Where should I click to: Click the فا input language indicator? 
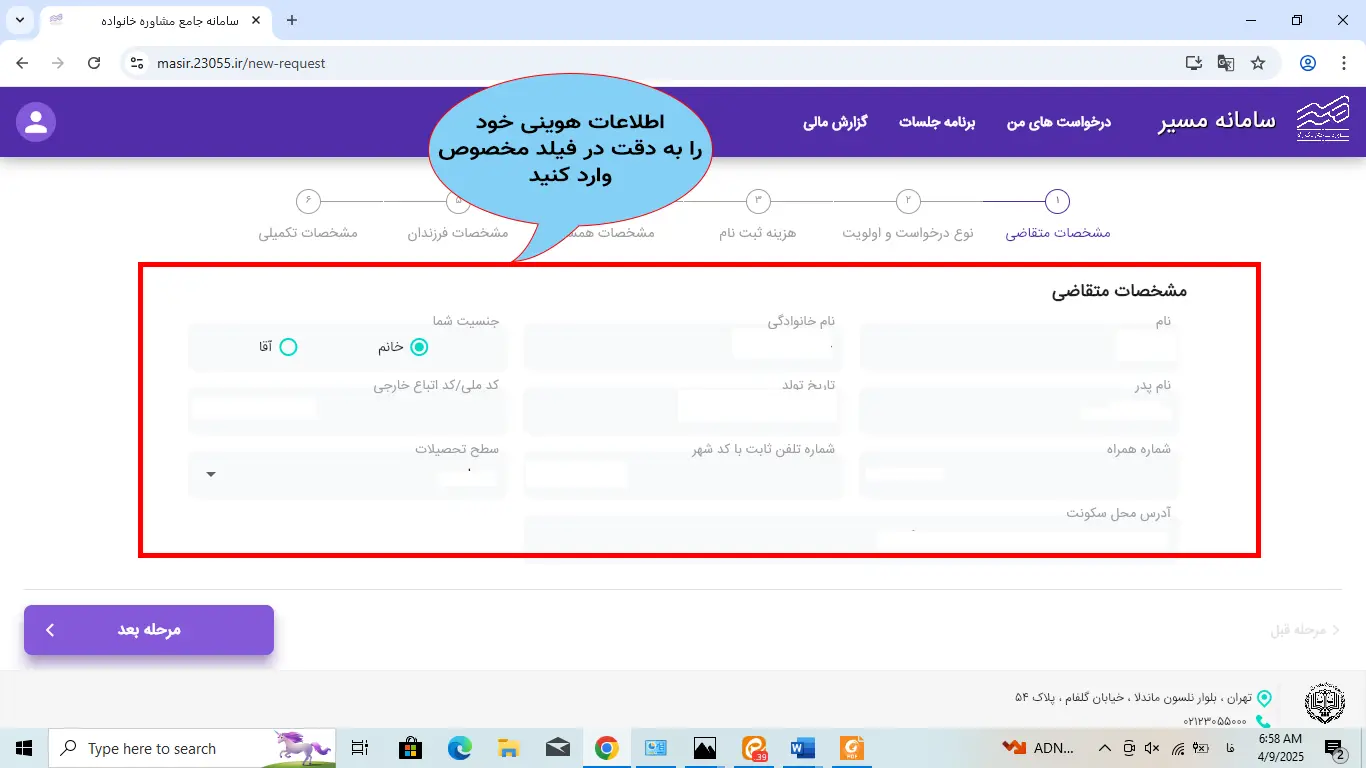pos(1229,748)
